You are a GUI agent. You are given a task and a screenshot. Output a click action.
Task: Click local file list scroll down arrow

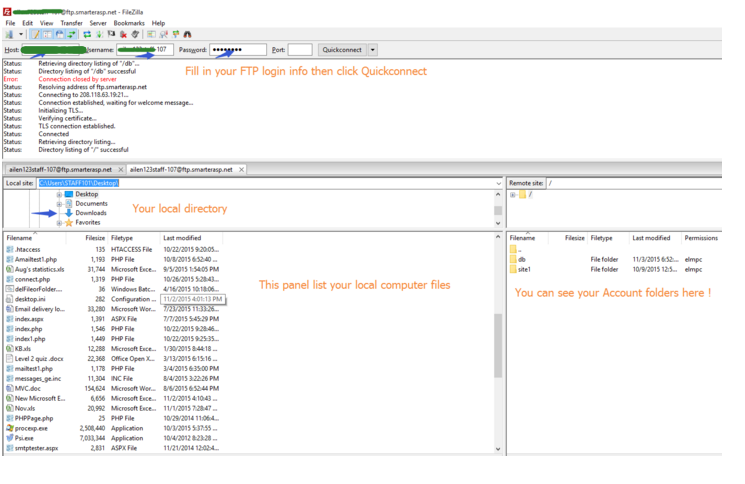point(498,449)
